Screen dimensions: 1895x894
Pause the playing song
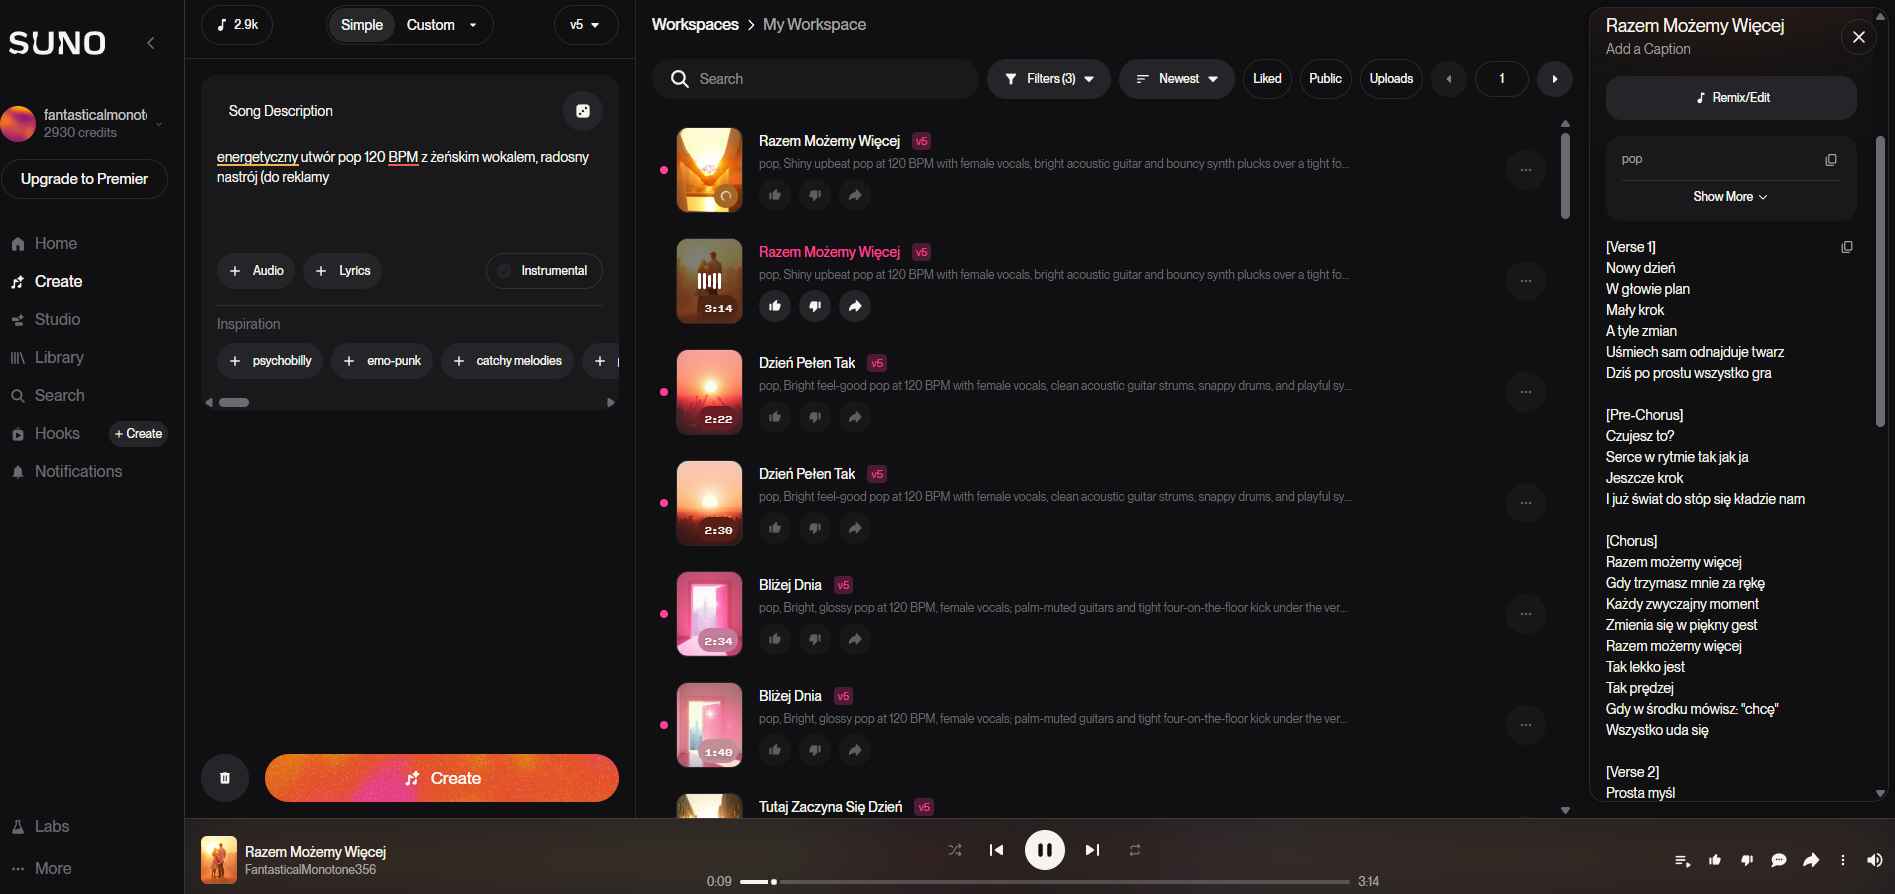[x=1045, y=850]
